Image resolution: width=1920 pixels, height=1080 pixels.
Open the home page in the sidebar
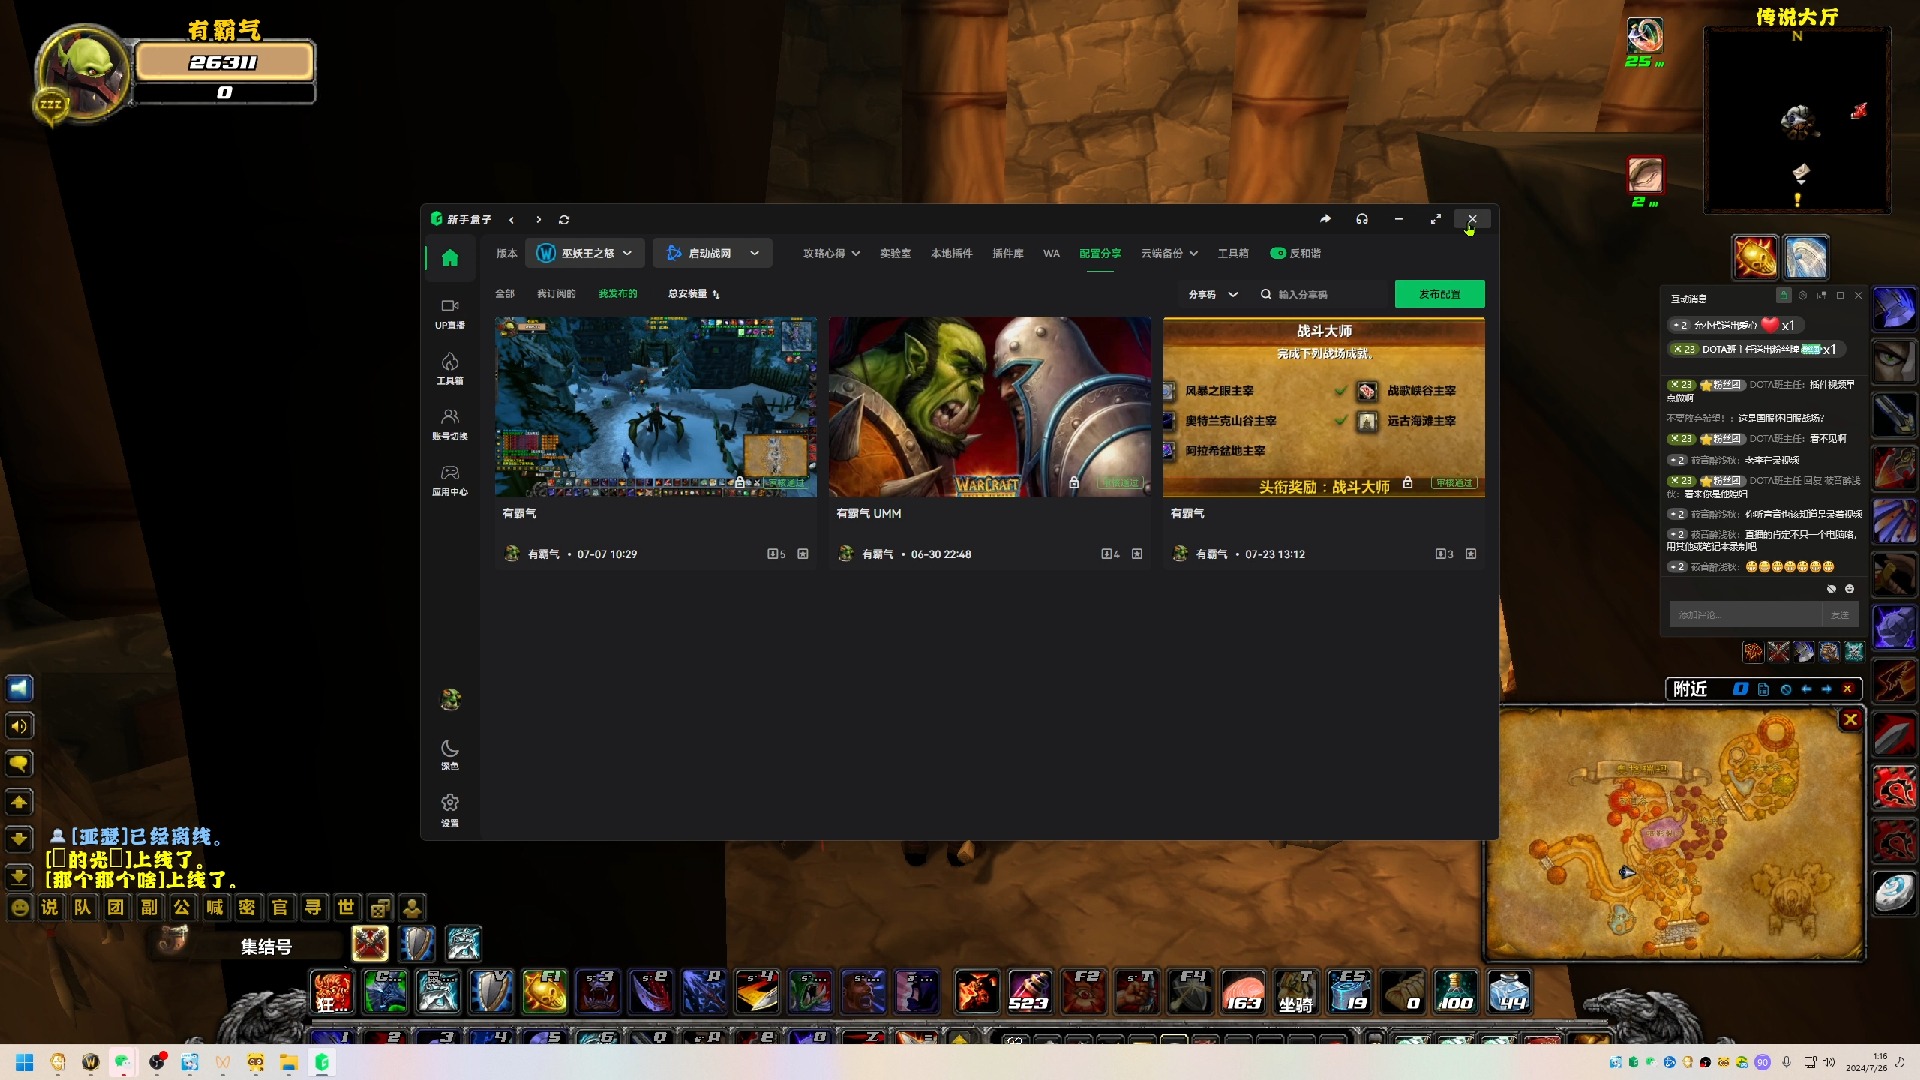(x=450, y=258)
